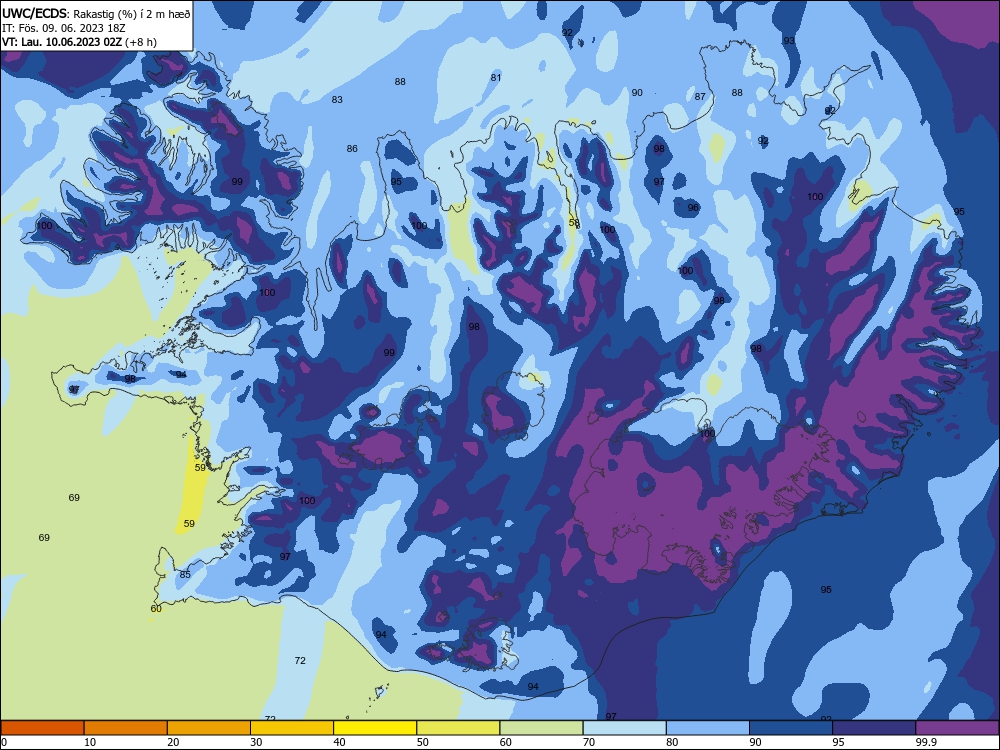The height and width of the screenshot is (750, 1000).
Task: Select the 'IT: Fös. 09. 06. 2023 18Z' line
Action: point(64,28)
